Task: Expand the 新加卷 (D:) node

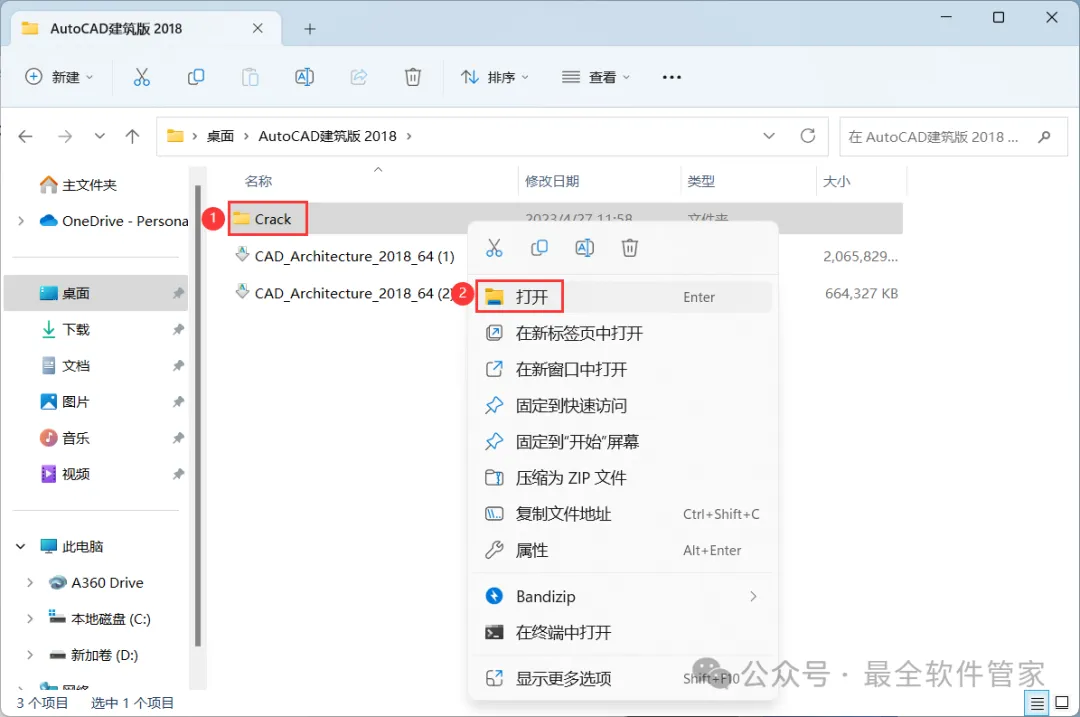Action: (x=30, y=655)
